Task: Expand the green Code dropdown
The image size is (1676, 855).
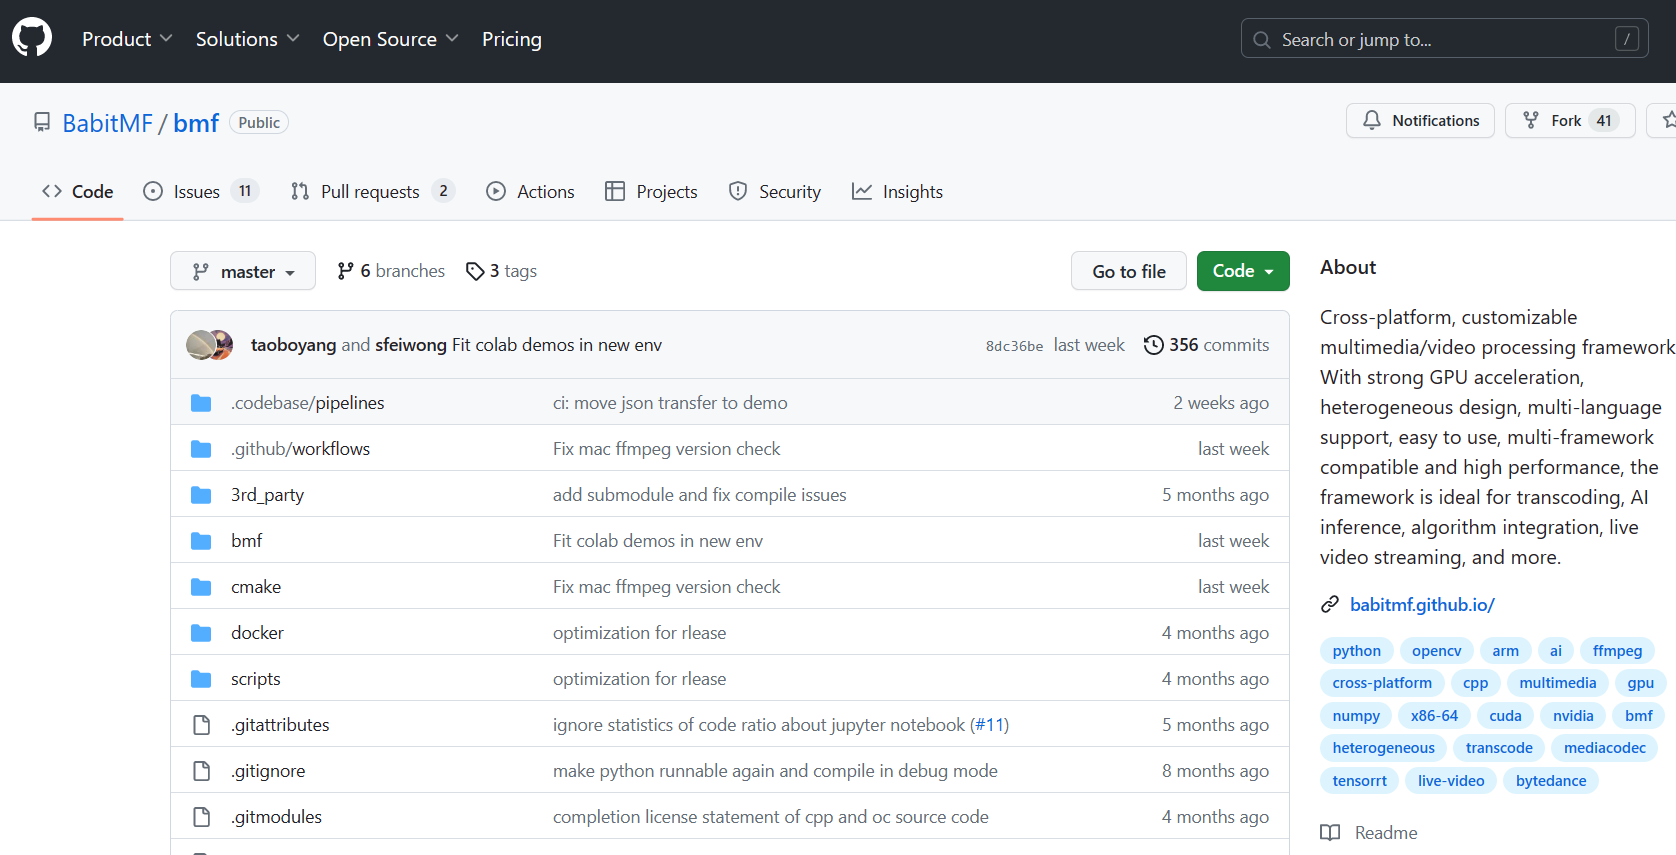Action: click(x=1242, y=271)
